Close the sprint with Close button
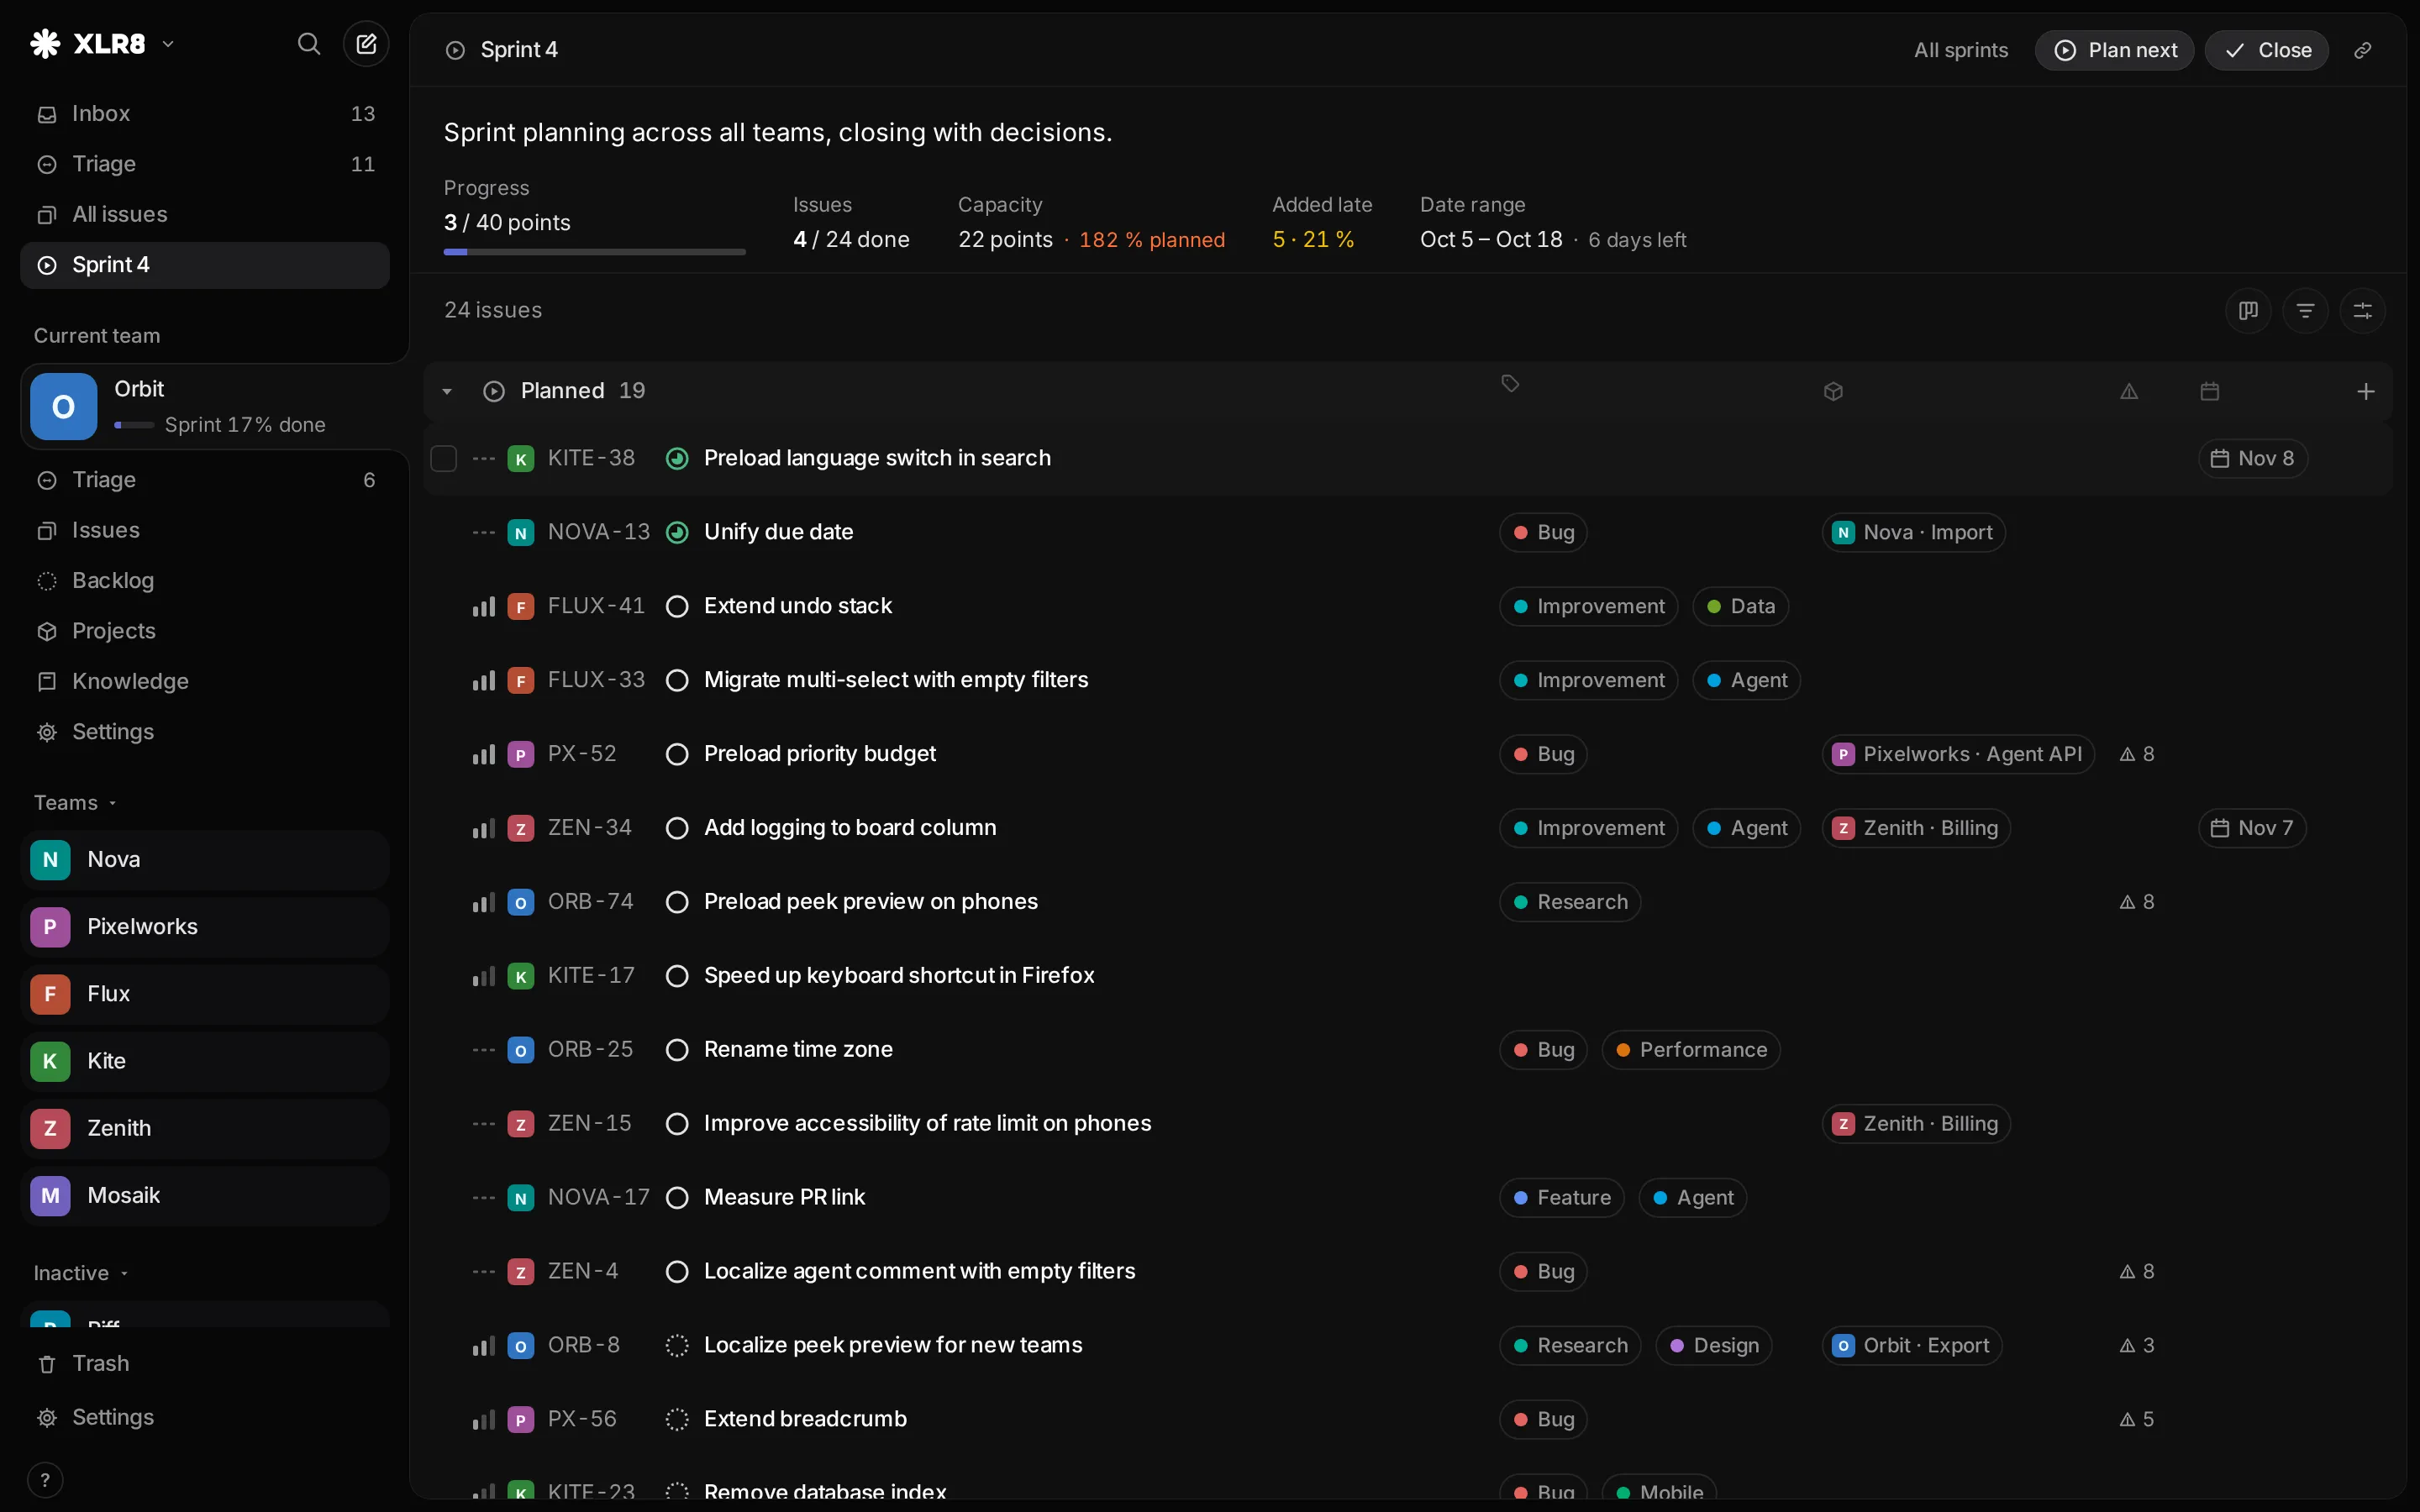 tap(2266, 50)
